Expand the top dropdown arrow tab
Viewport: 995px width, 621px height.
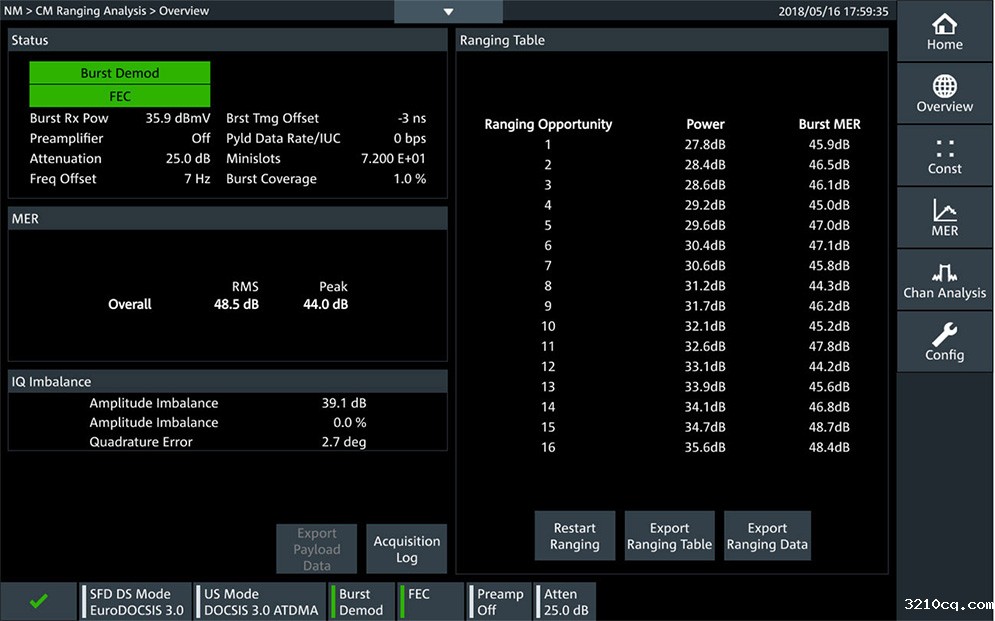448,12
